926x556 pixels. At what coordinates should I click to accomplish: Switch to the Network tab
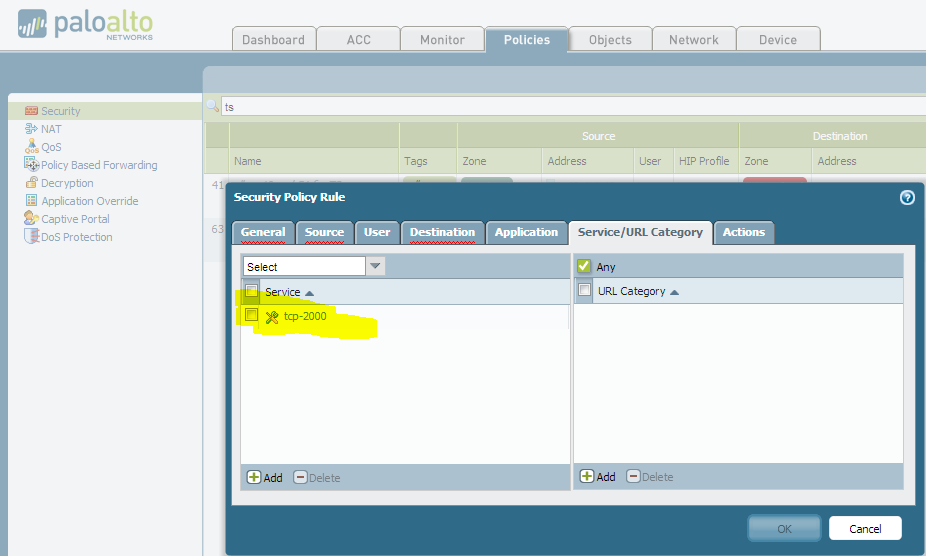694,39
